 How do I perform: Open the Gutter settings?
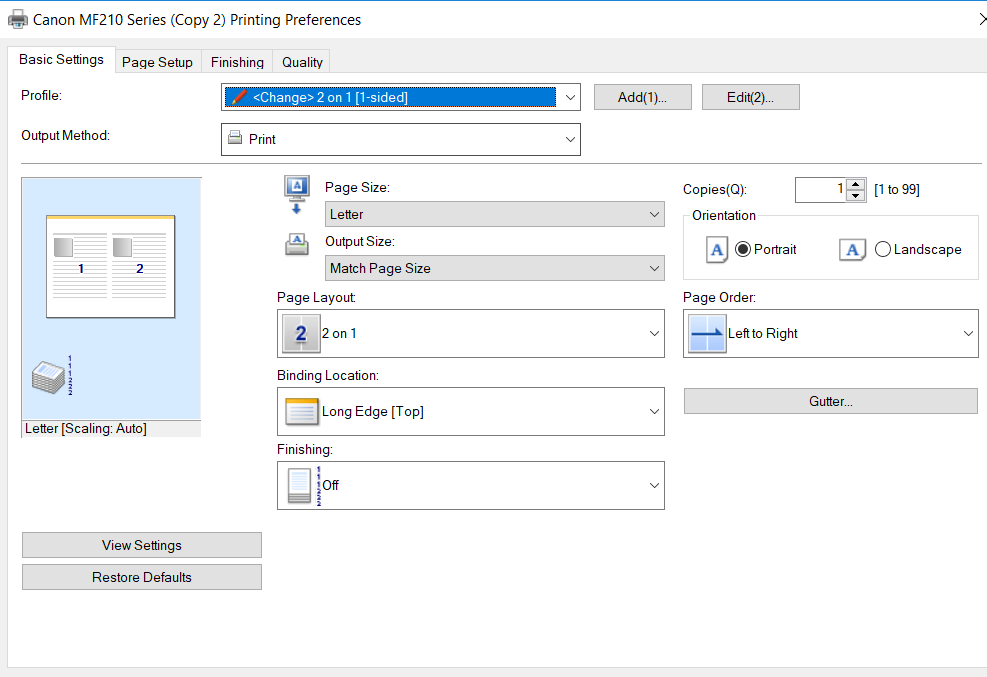830,401
